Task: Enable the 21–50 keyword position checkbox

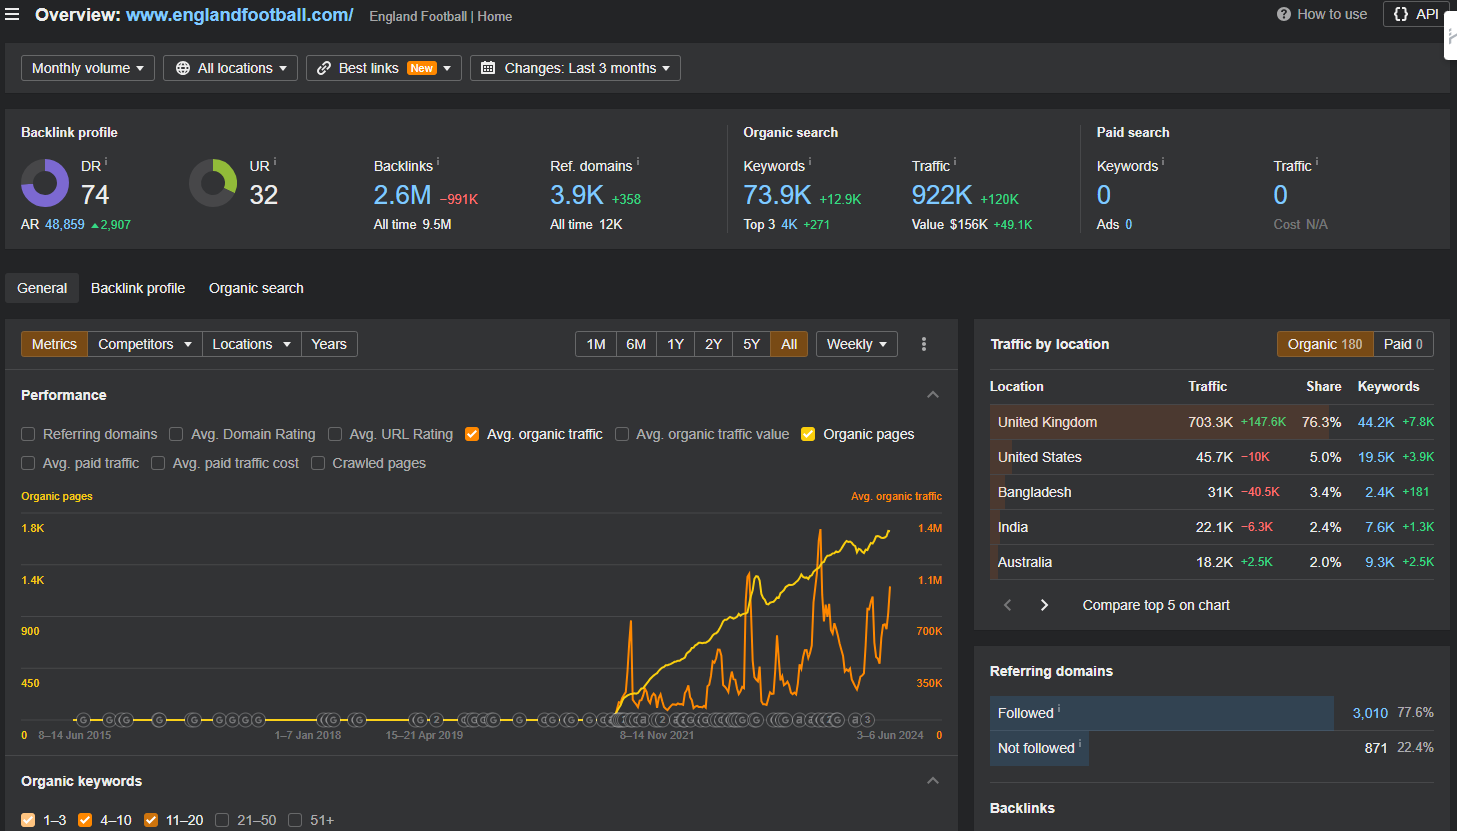Action: 222,820
